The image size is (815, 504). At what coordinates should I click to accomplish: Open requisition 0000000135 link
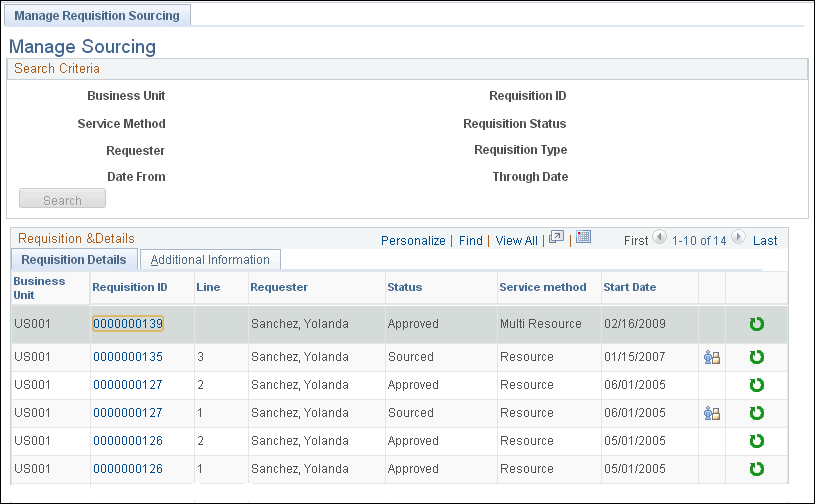coord(128,357)
